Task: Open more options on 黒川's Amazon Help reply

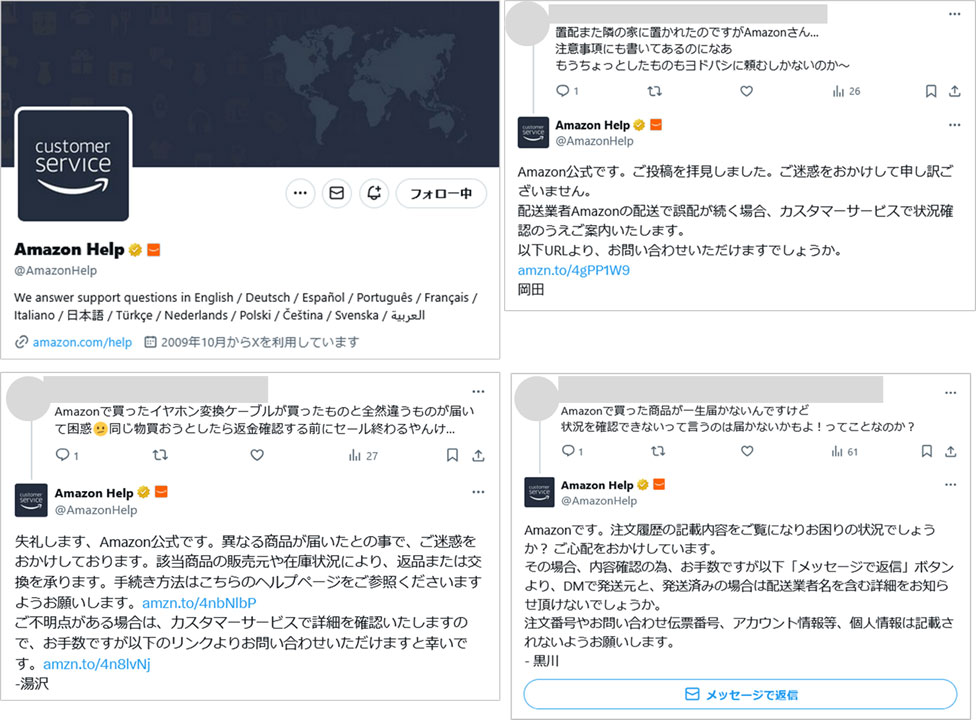Action: [x=950, y=485]
